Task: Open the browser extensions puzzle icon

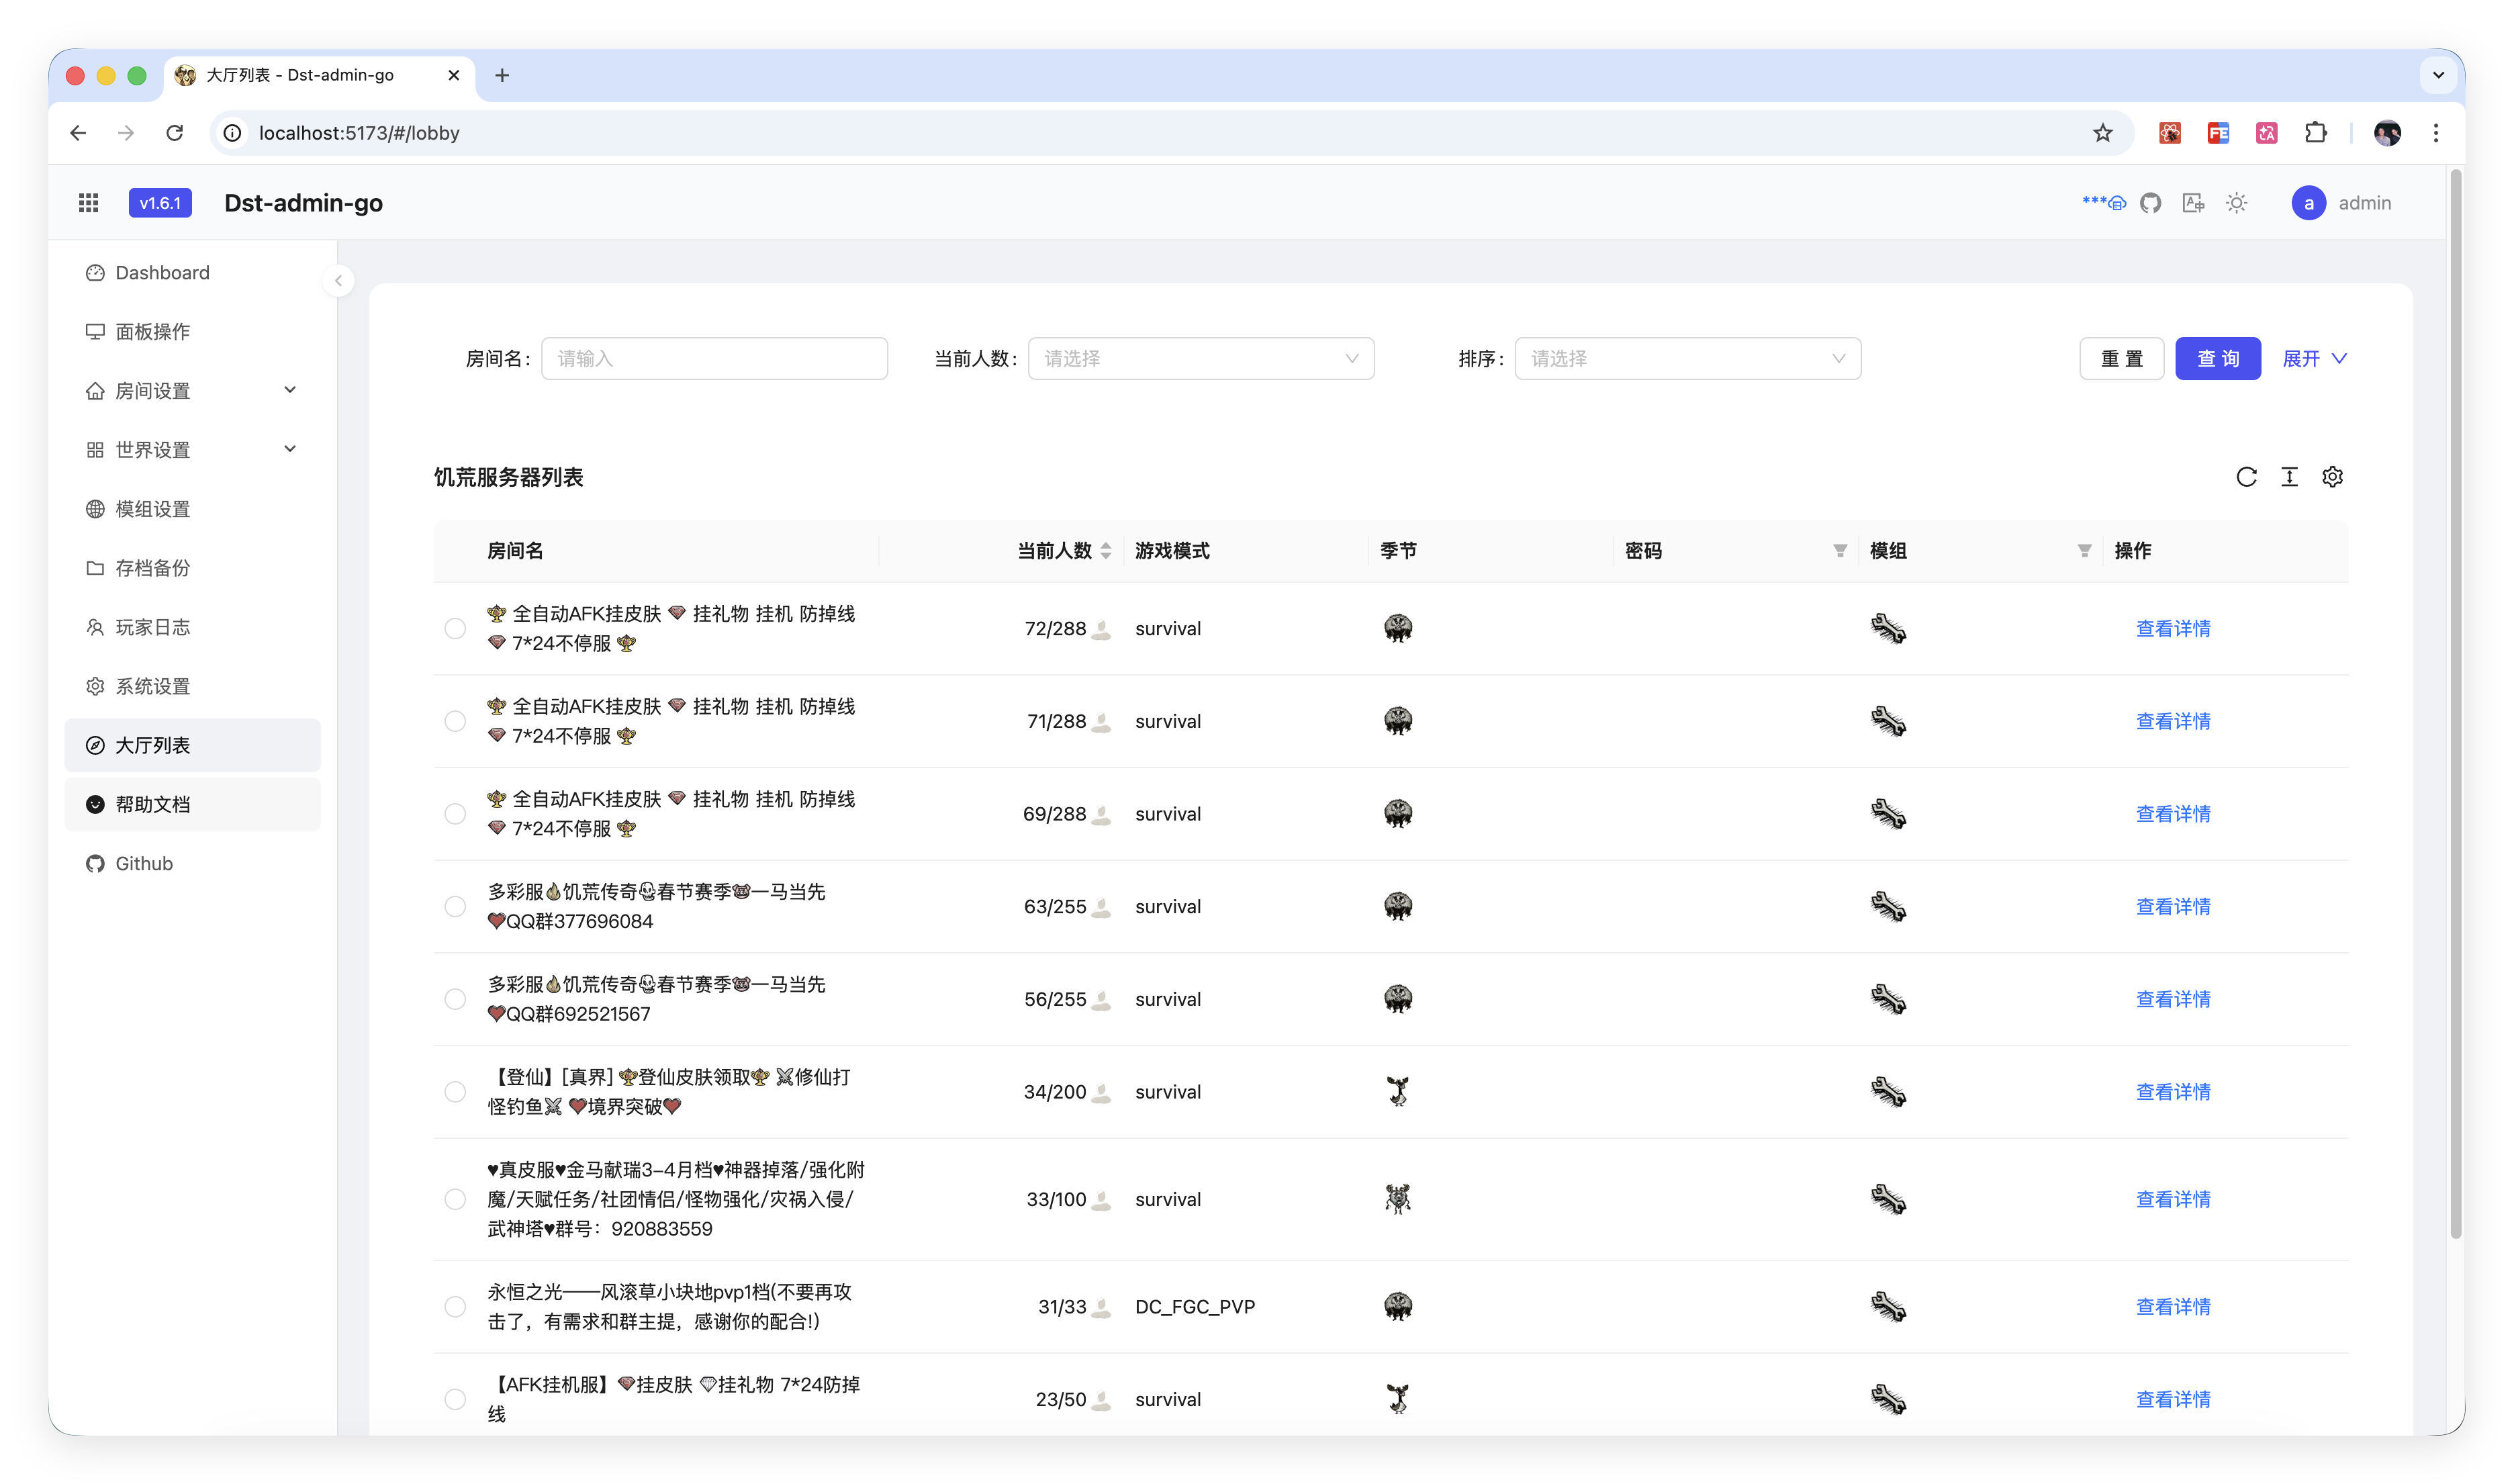Action: coord(2315,133)
